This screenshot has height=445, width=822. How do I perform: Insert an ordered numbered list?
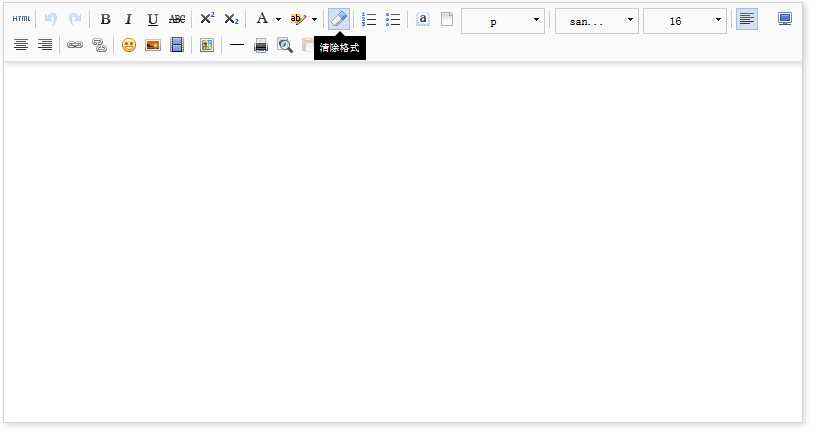click(x=369, y=19)
